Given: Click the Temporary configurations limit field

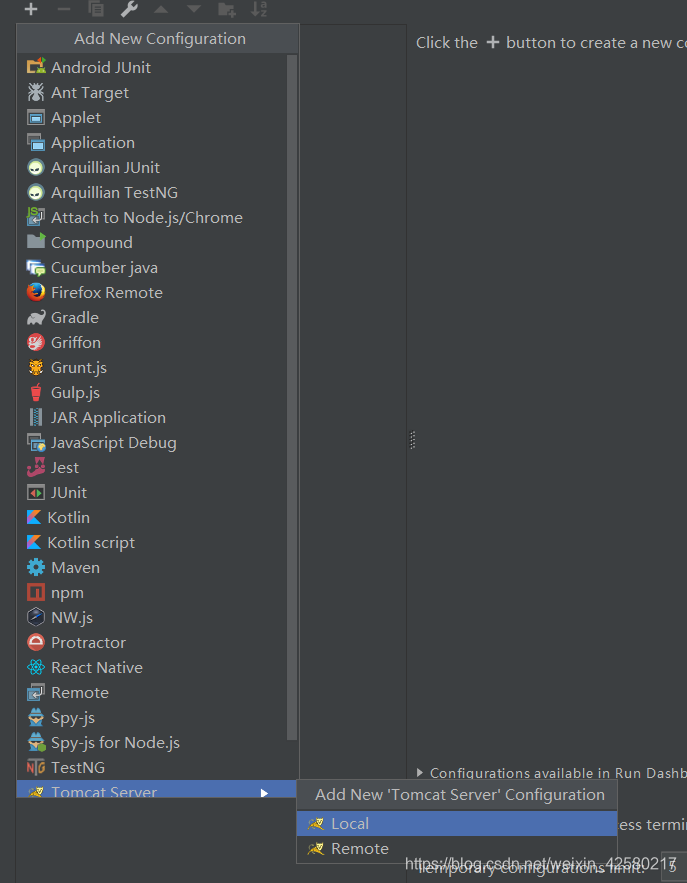Looking at the screenshot, I should pyautogui.click(x=674, y=866).
